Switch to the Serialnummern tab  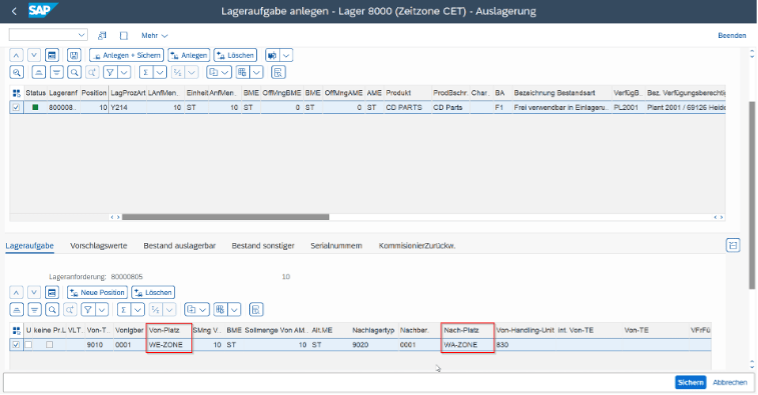point(336,246)
